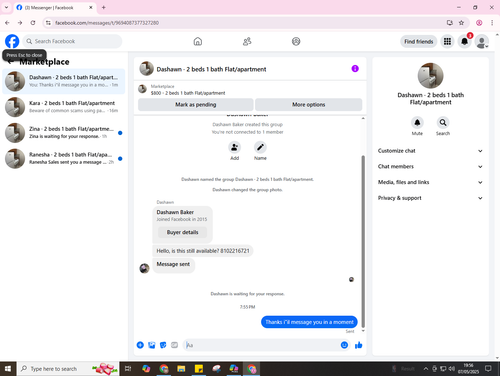Screen dimensions: 500x376
Task: Open File Explorer from the taskbar
Action: click(181, 369)
